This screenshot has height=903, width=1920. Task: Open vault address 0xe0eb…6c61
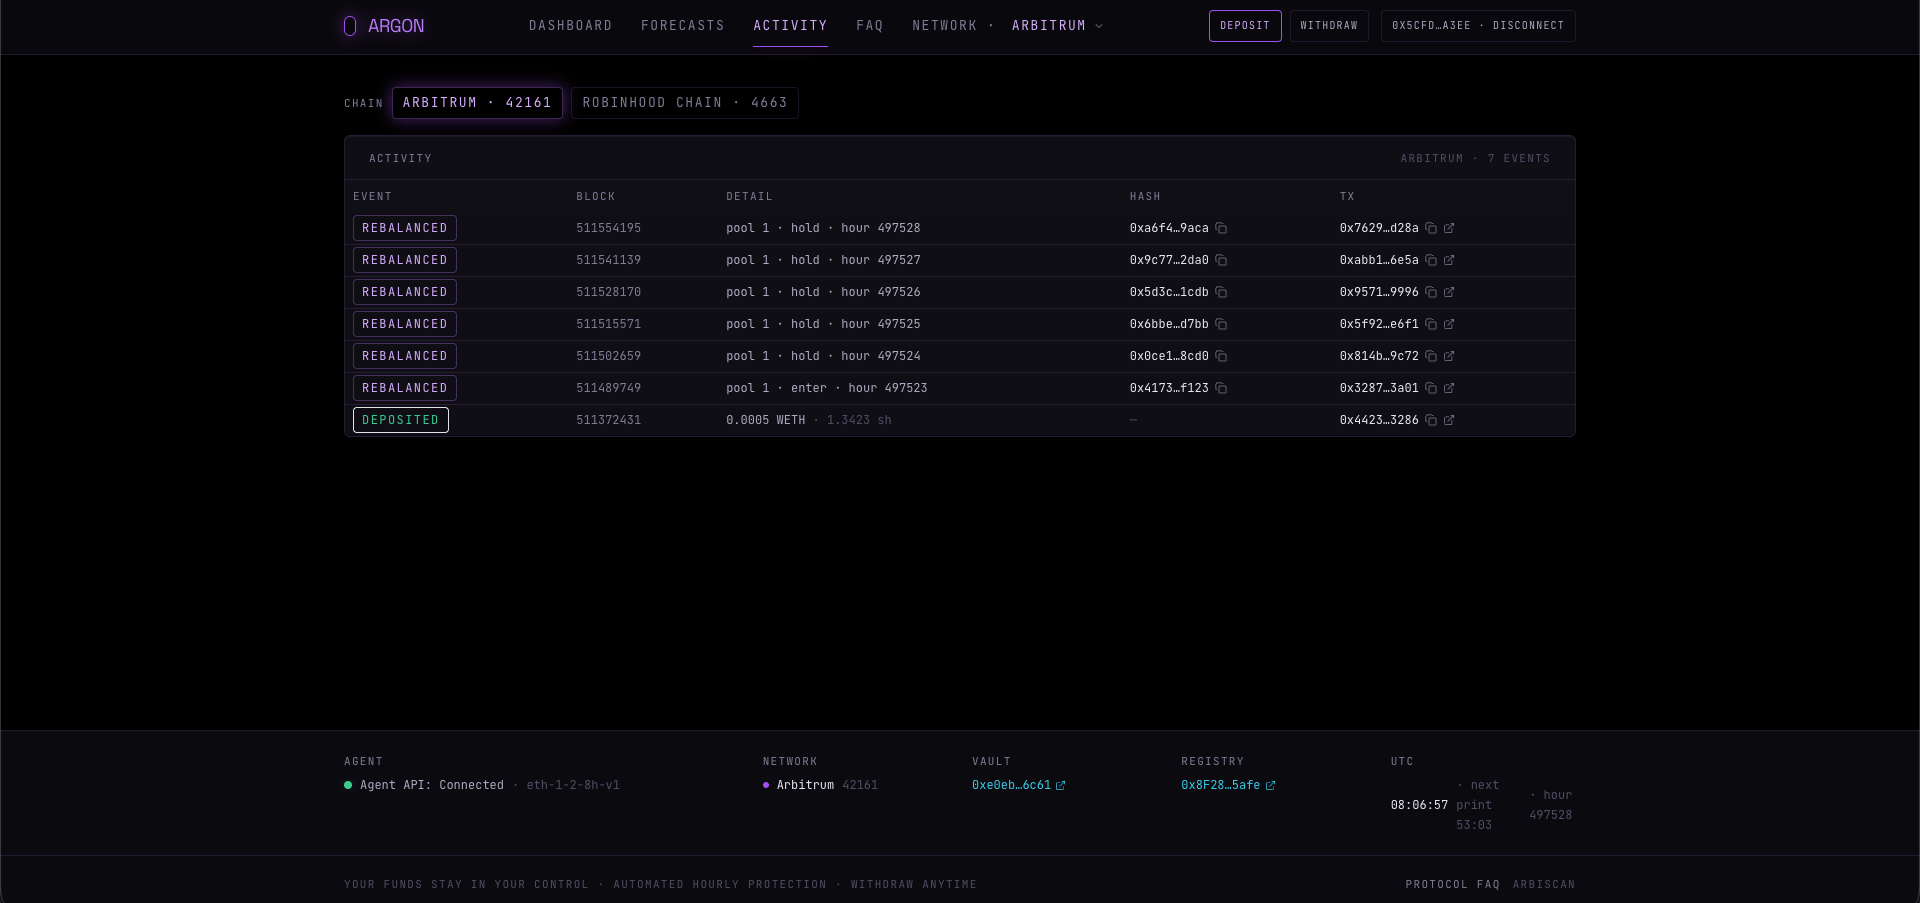[x=1018, y=785]
